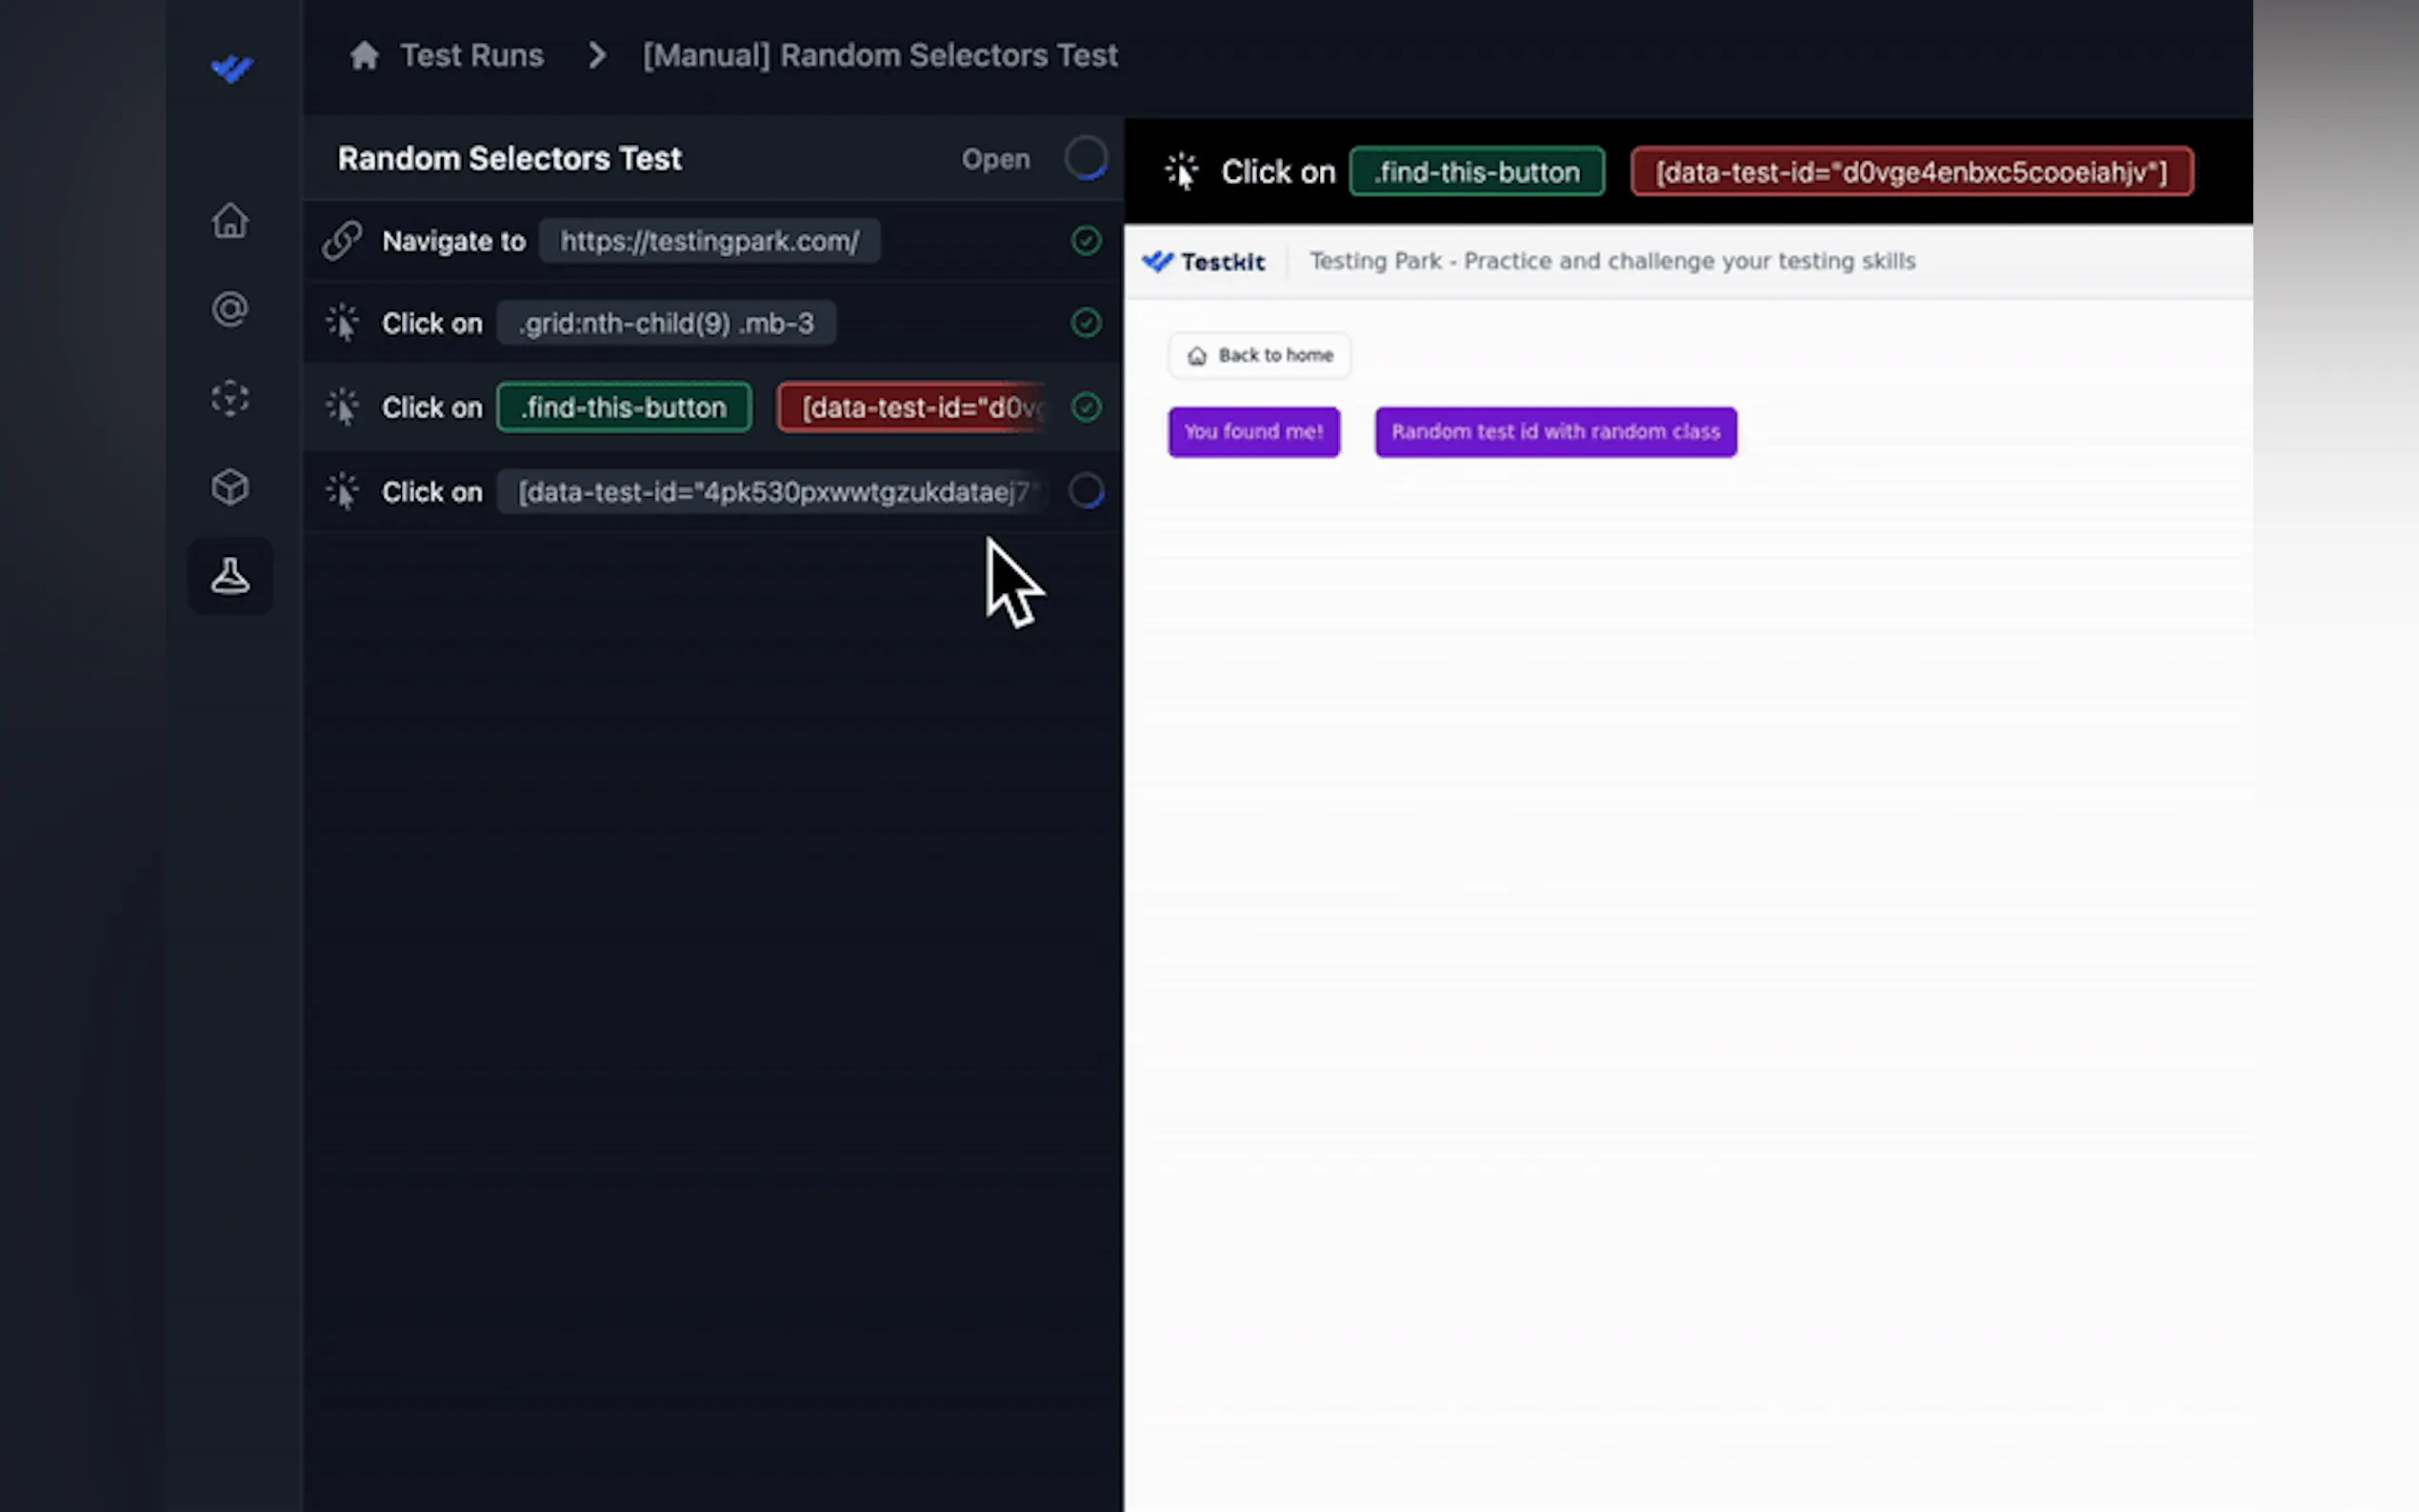Open the home icon in sidebar
The height and width of the screenshot is (1512, 2419).
230,221
